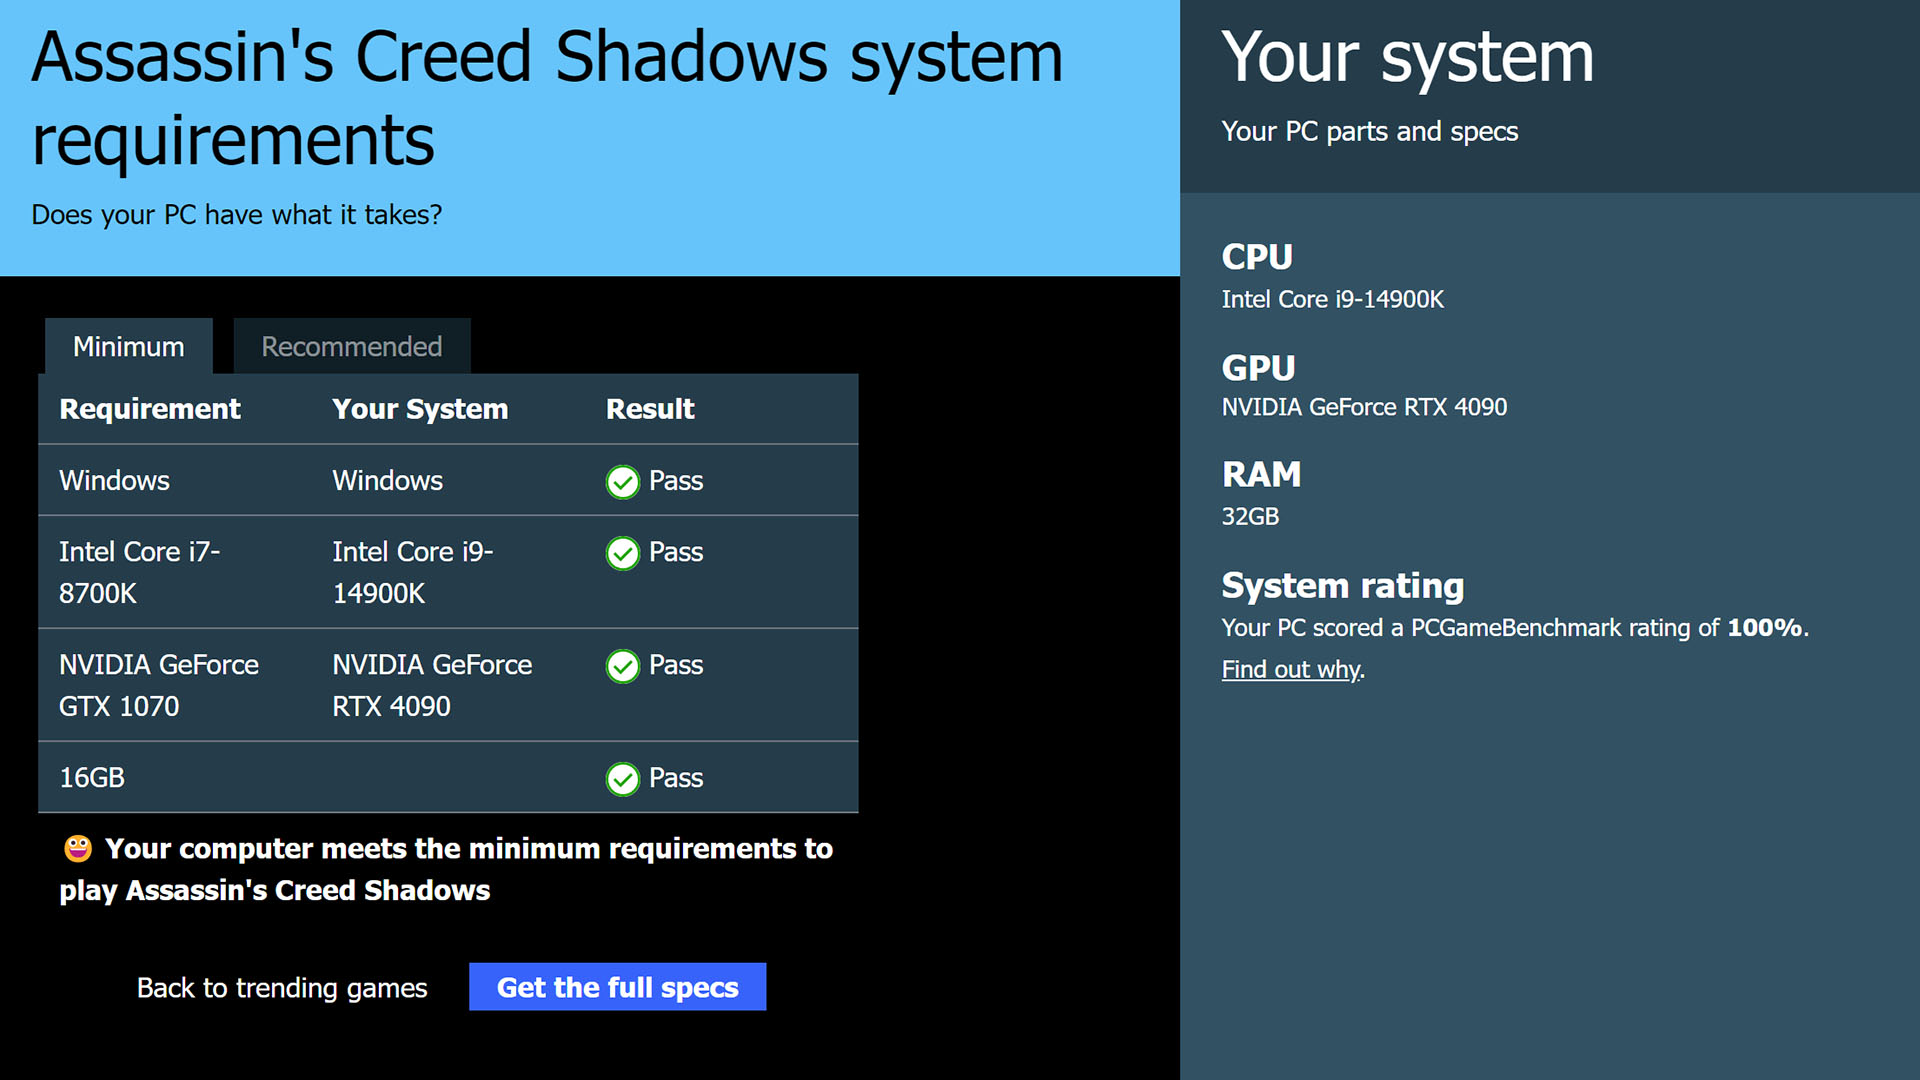The height and width of the screenshot is (1080, 1920).
Task: Click the Pass text in the 16GB row
Action: pyautogui.click(x=676, y=778)
